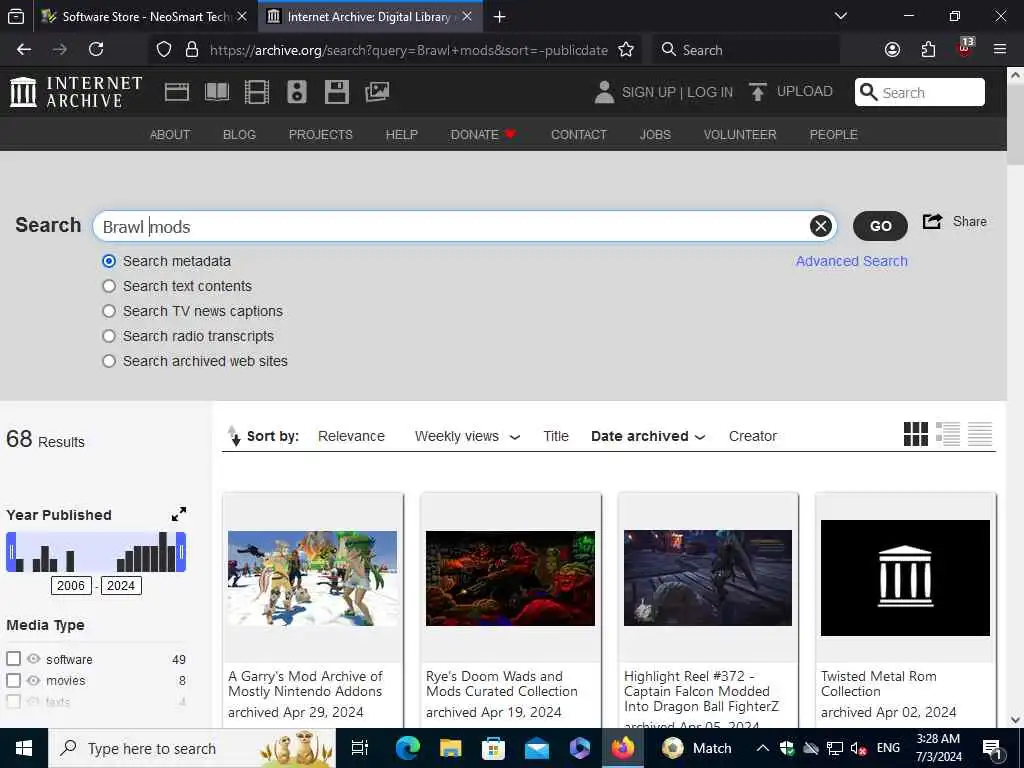The width and height of the screenshot is (1024, 768).
Task: Clear the Brawl mods search field
Action: [820, 227]
